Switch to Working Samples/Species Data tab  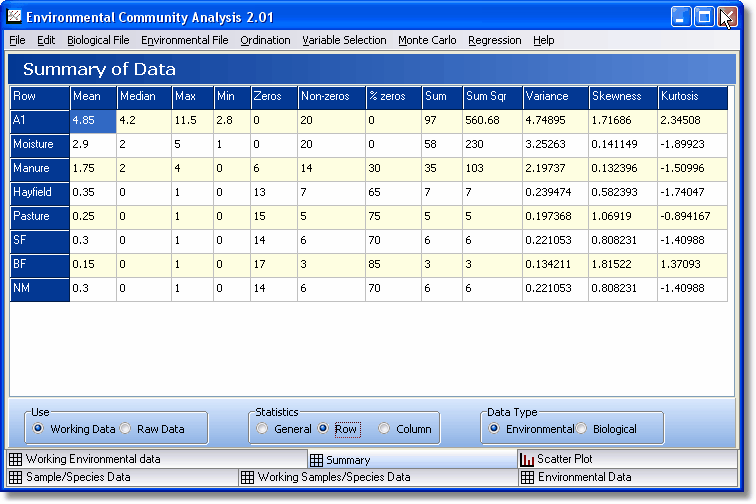pos(378,477)
